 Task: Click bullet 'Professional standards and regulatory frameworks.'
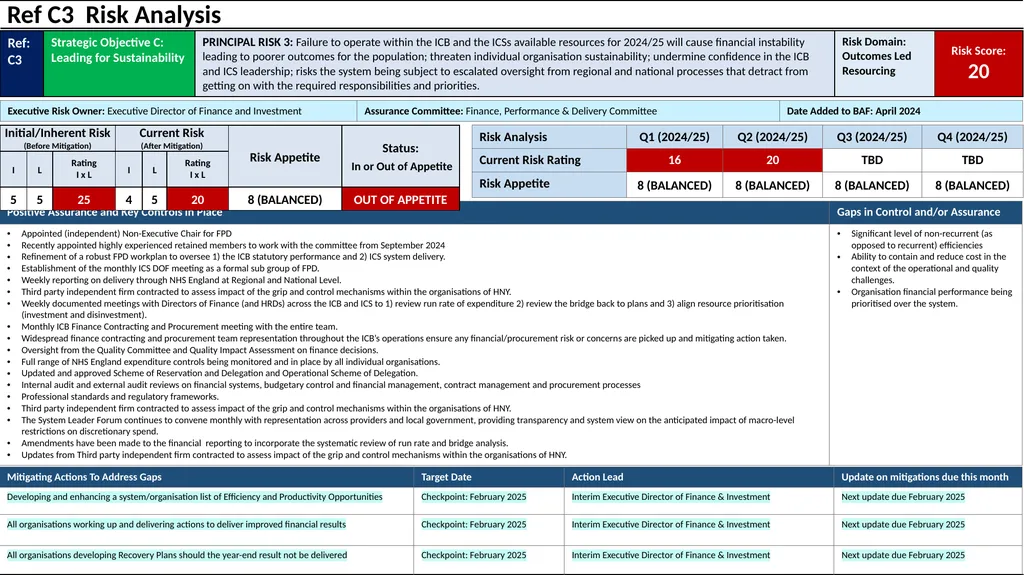tap(120, 397)
